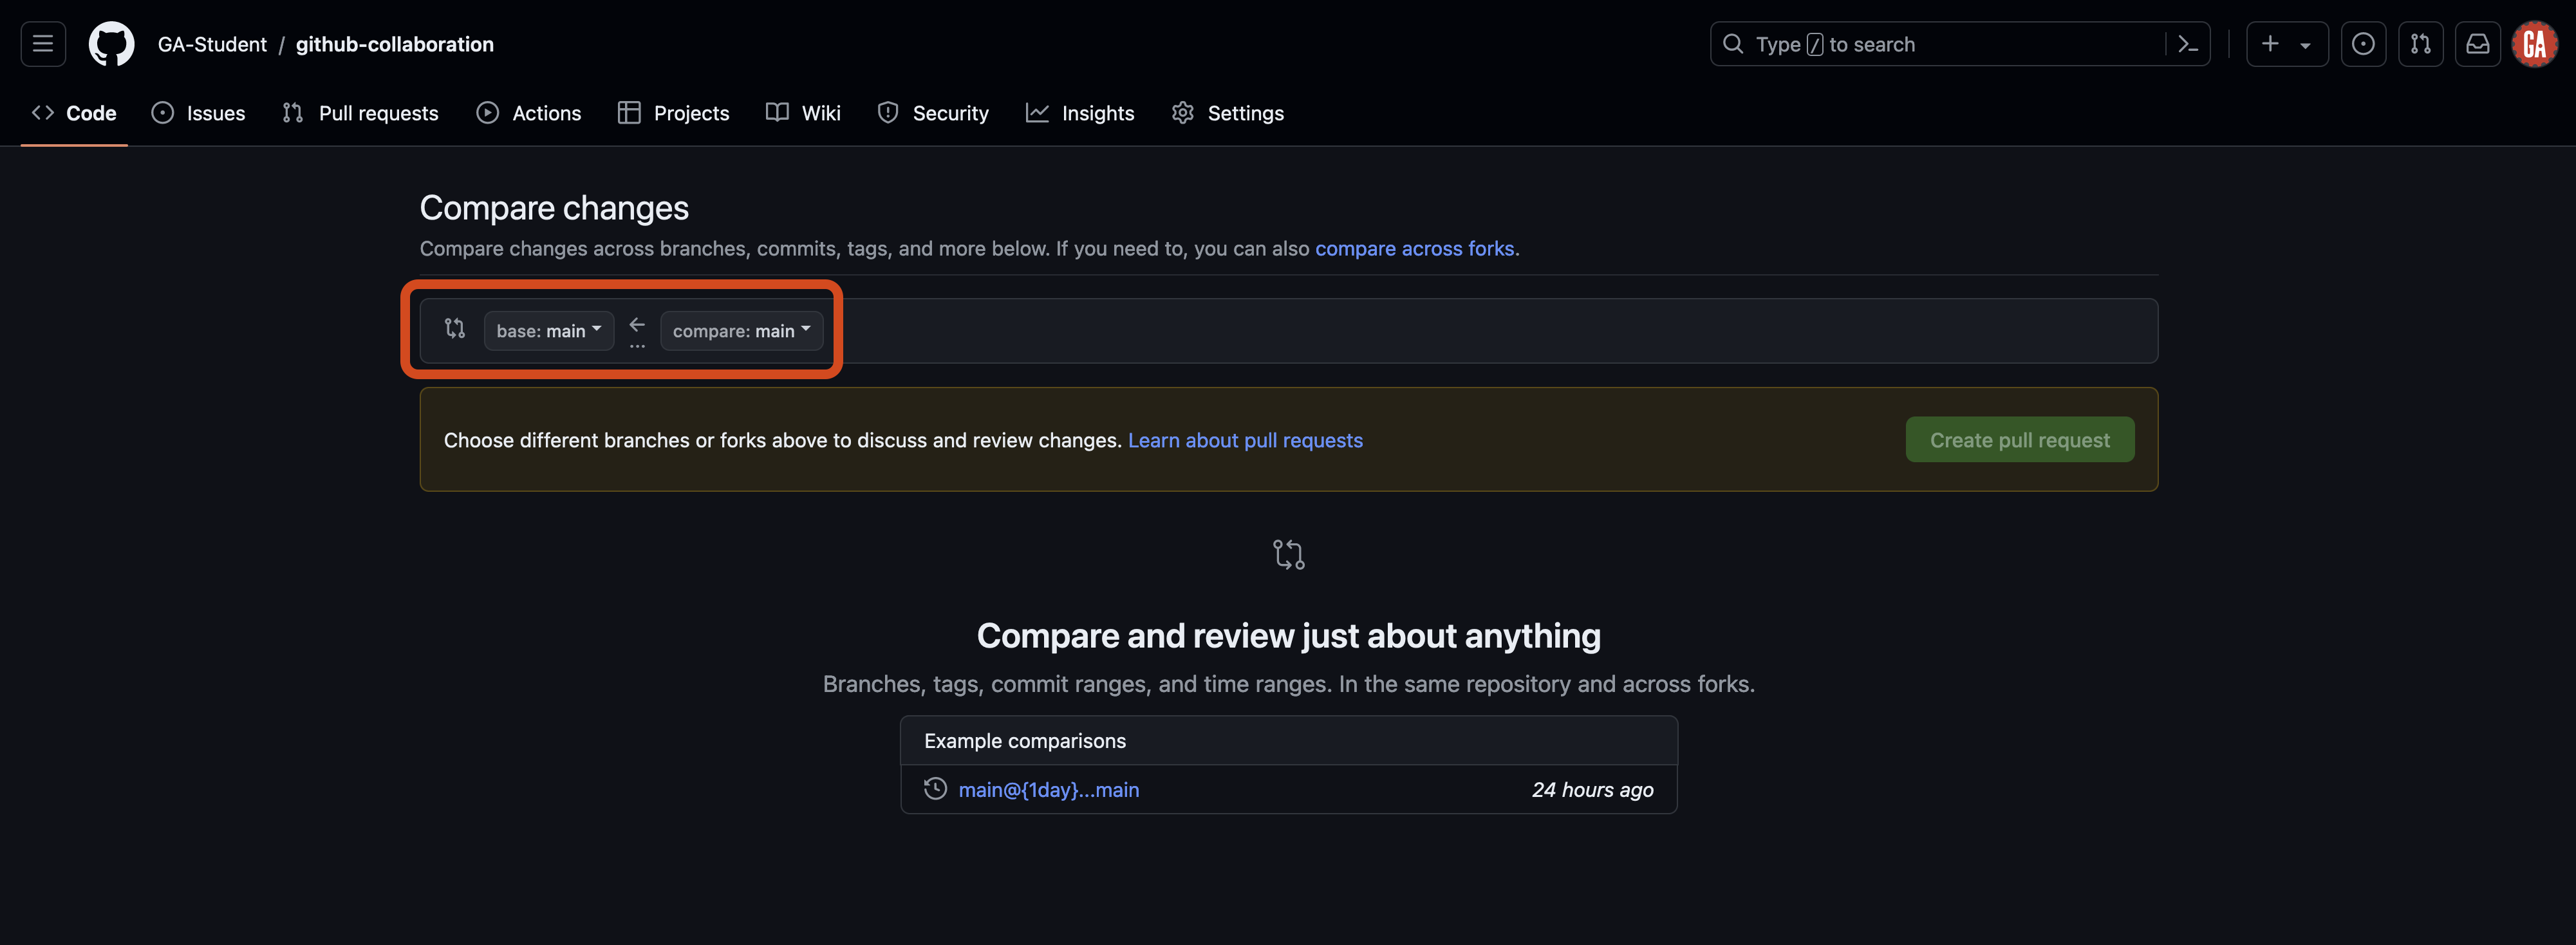Open the Settings tab
Screen dimensions: 2576x945
tap(1227, 113)
